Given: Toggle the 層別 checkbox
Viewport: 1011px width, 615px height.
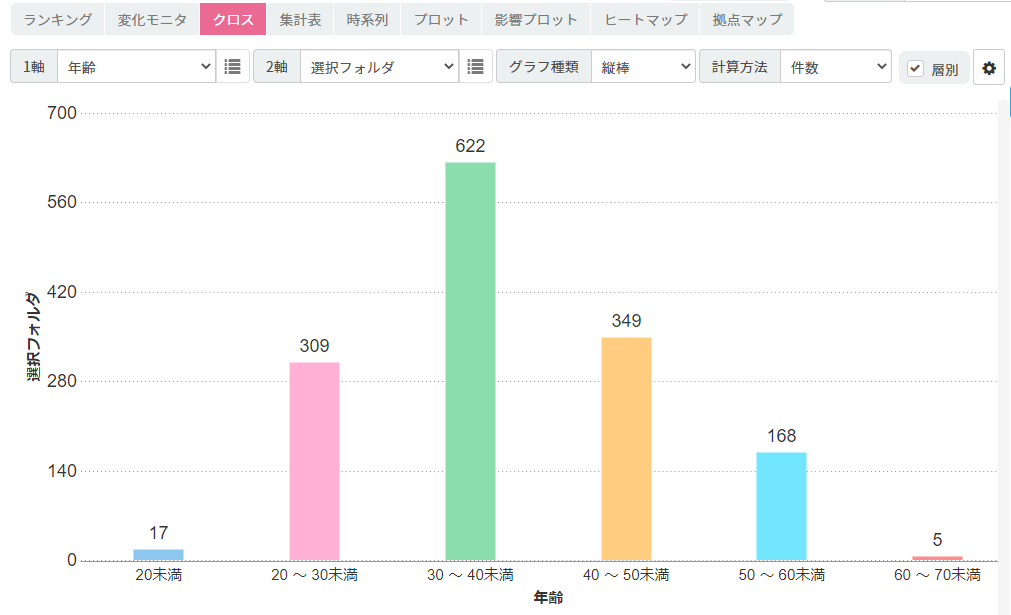Looking at the screenshot, I should pyautogui.click(x=915, y=69).
